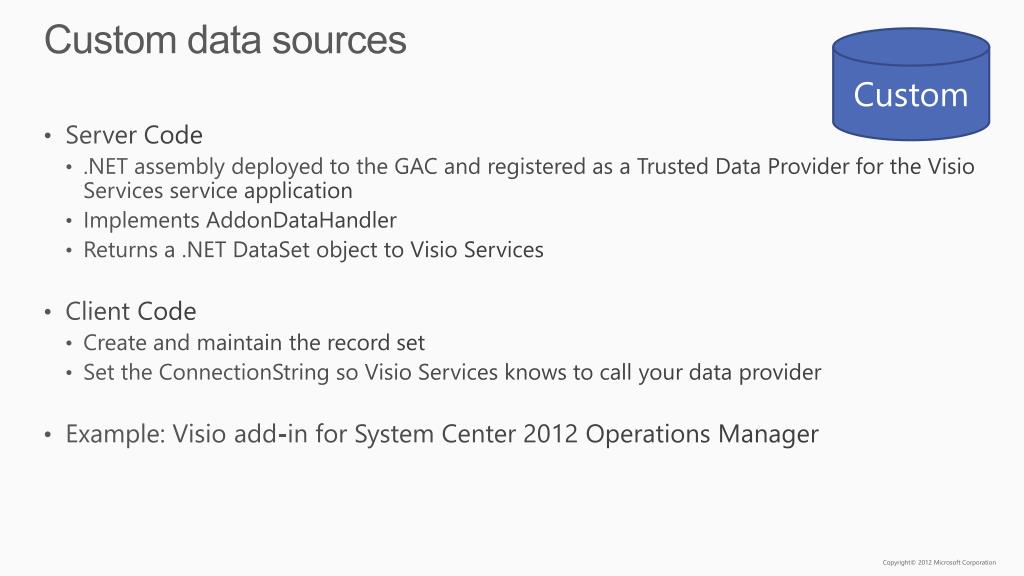This screenshot has width=1024, height=576.
Task: Select the slide title "Custom data sources"
Action: [x=226, y=40]
